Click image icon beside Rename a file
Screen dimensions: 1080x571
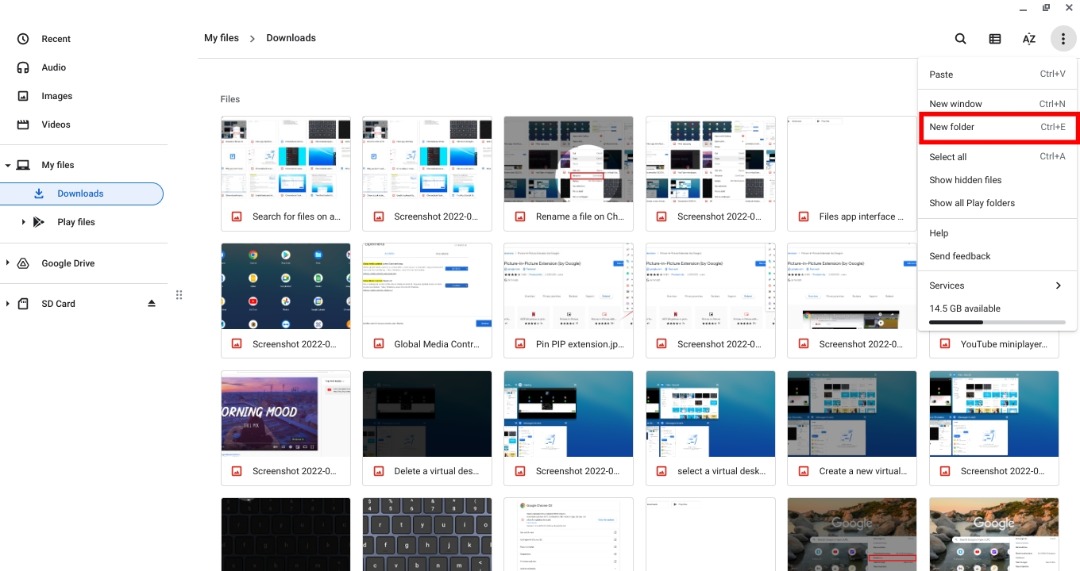520,216
